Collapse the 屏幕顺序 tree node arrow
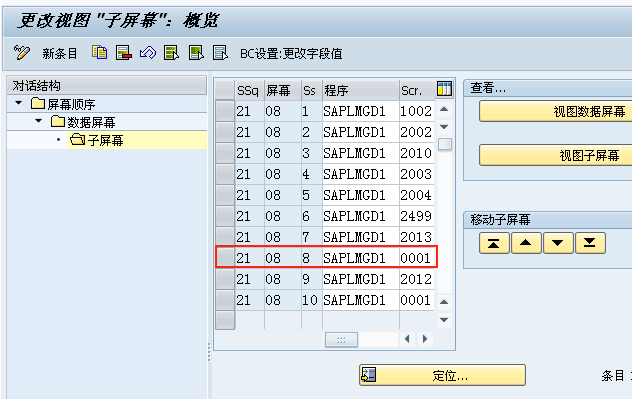Image resolution: width=632 pixels, height=399 pixels. (19, 103)
